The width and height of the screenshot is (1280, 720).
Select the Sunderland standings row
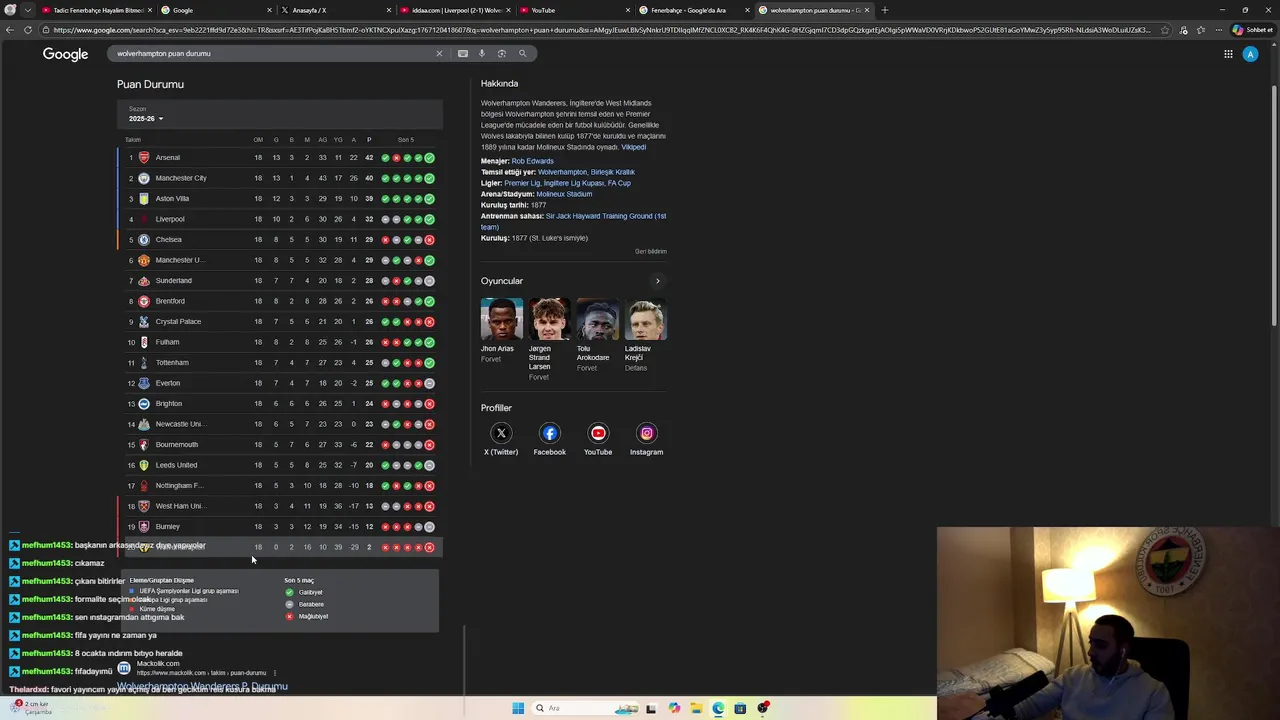(279, 281)
